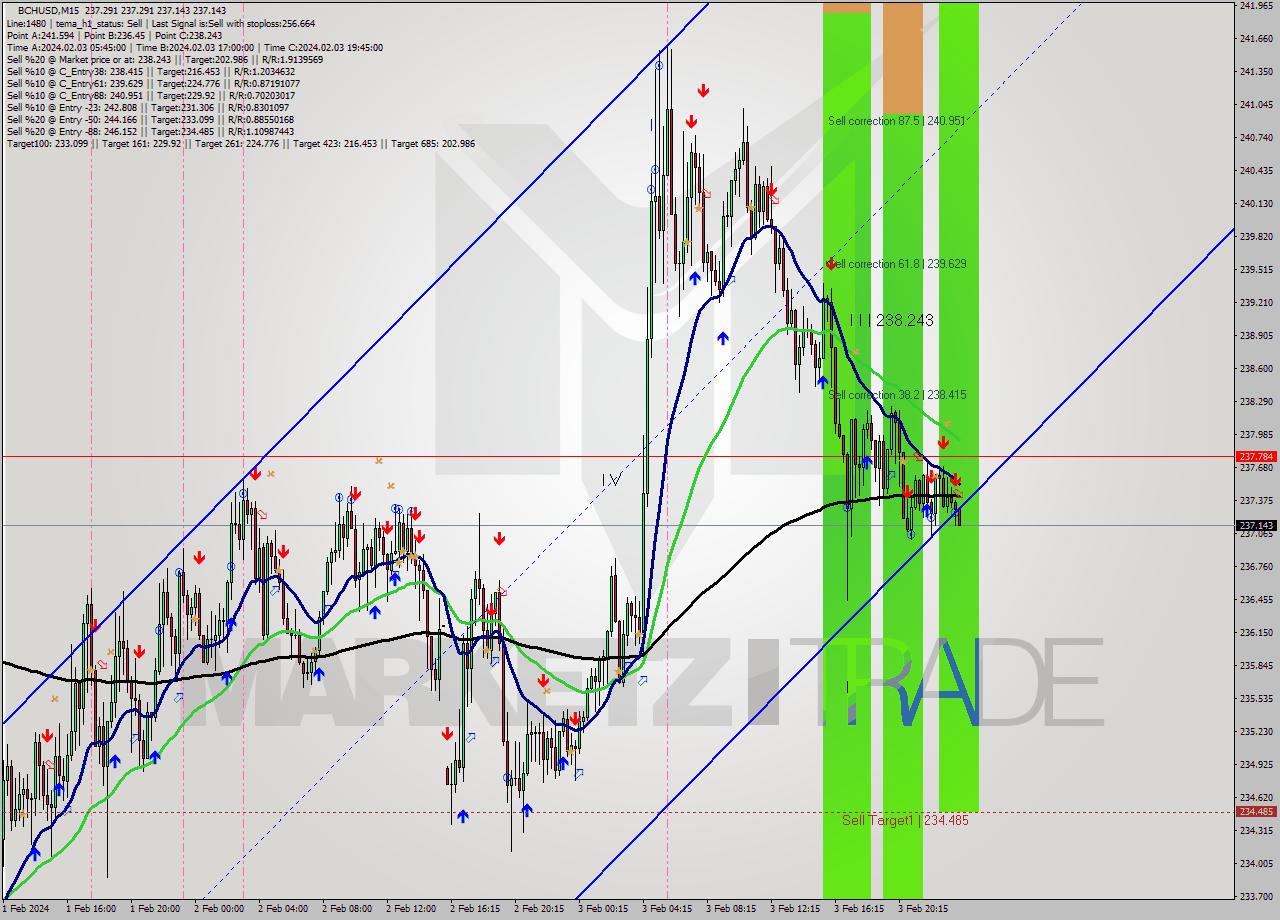Click the '2 Feb 08:00' time label
Image resolution: width=1280 pixels, height=920 pixels.
click(x=347, y=909)
